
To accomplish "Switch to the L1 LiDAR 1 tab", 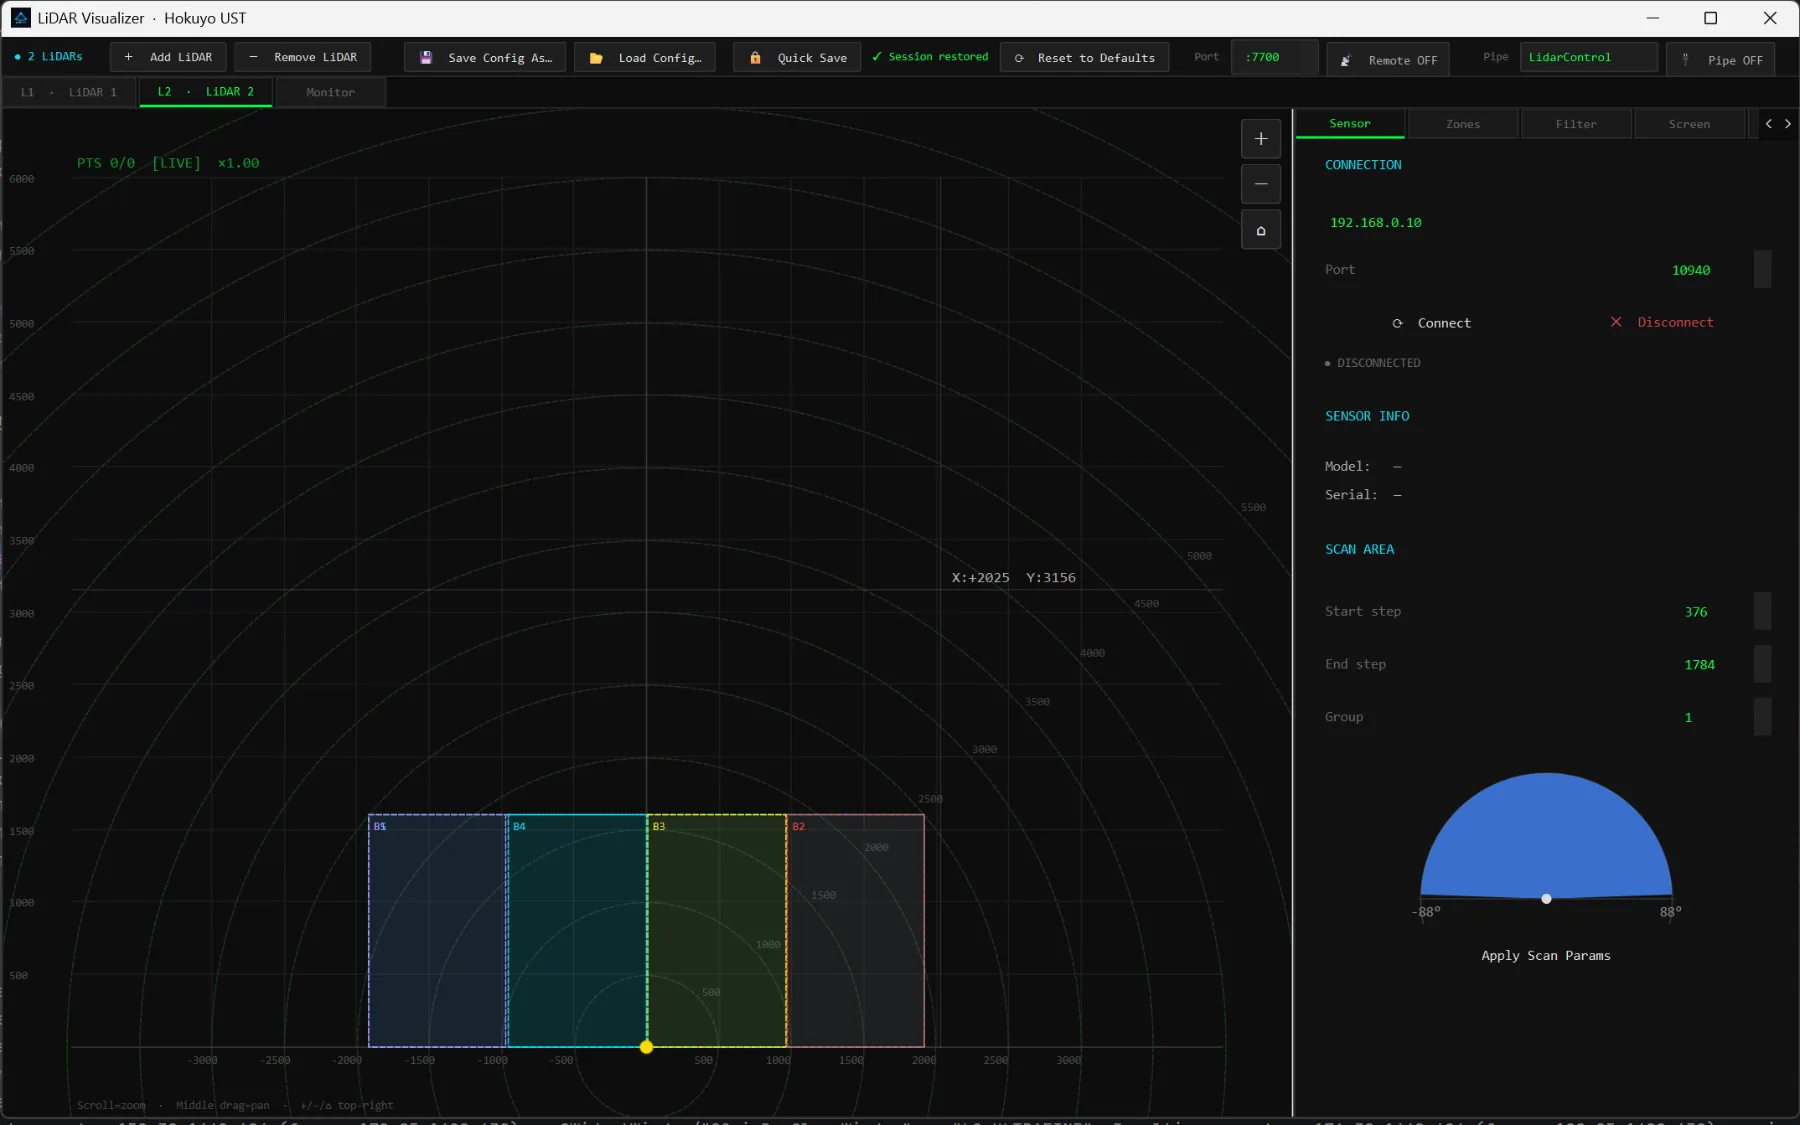I will coord(69,92).
